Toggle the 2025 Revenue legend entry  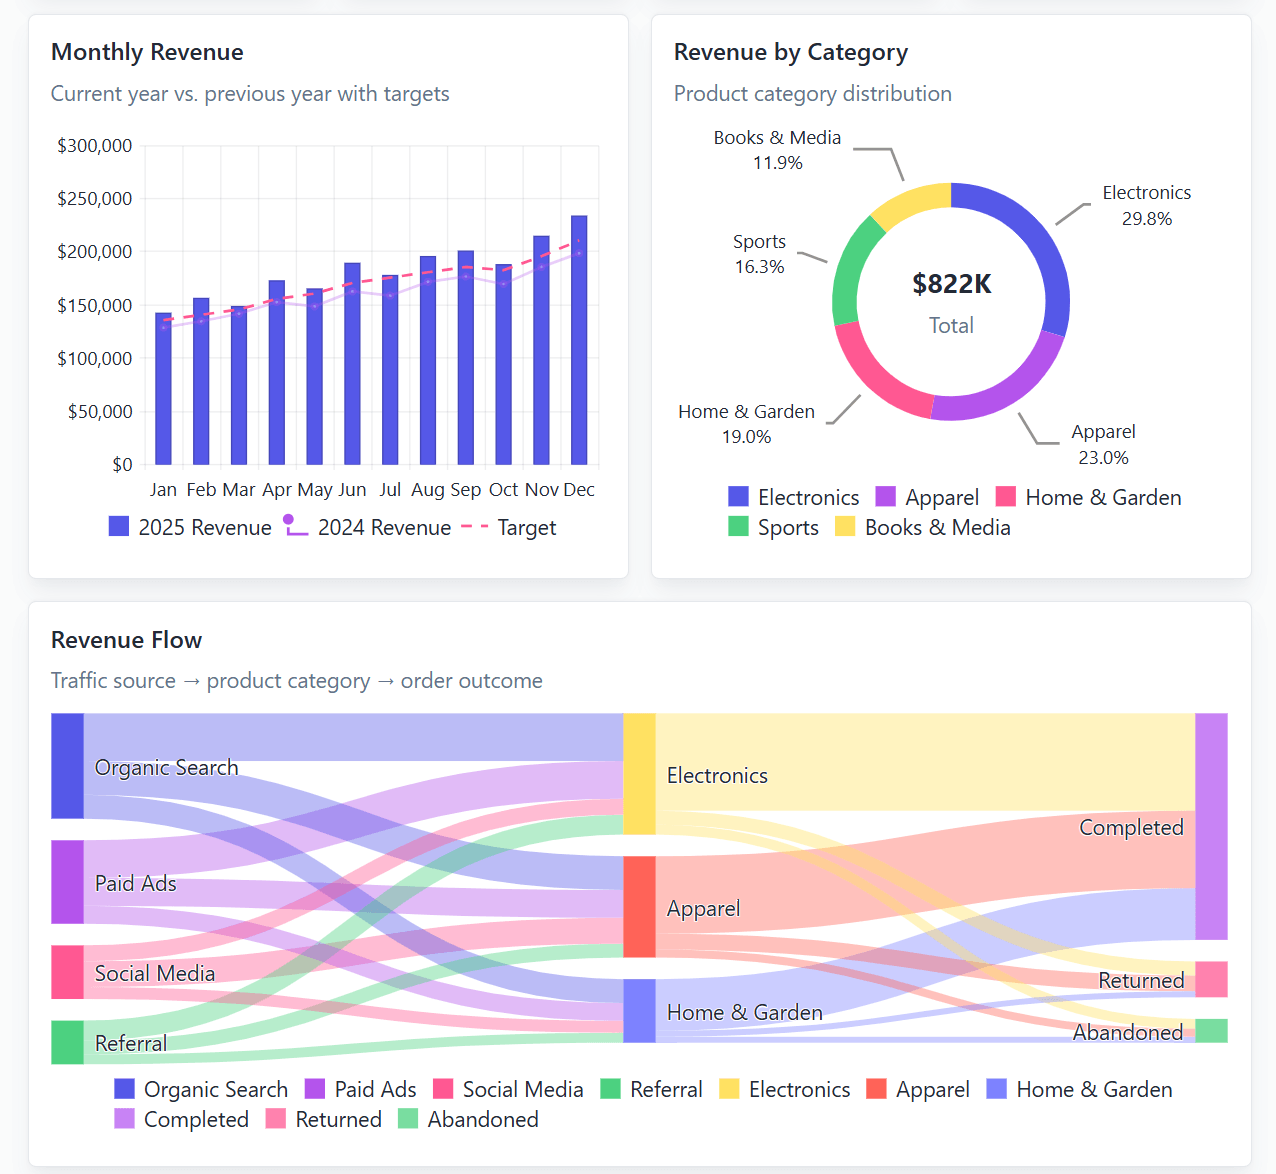pos(190,527)
